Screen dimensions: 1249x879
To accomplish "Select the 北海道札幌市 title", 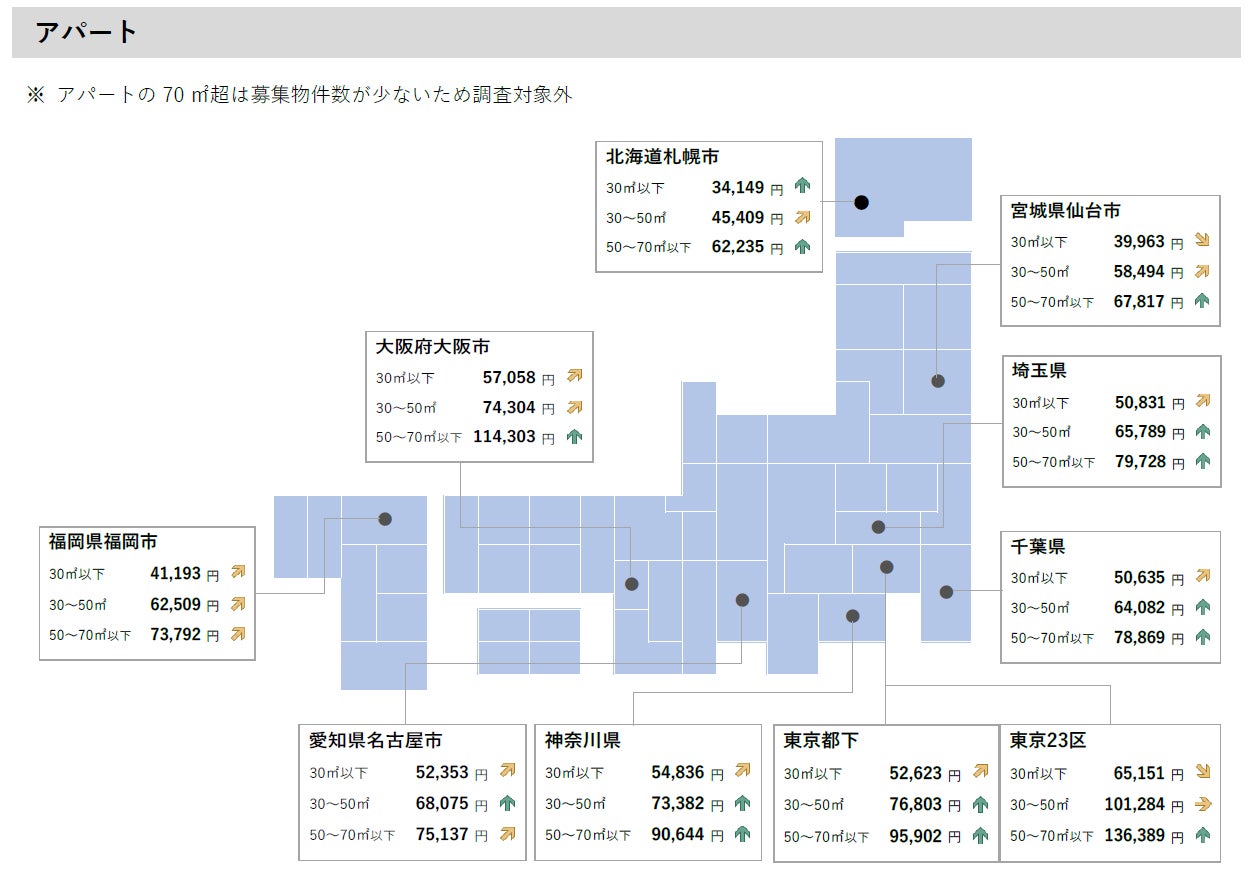I will 662,157.
